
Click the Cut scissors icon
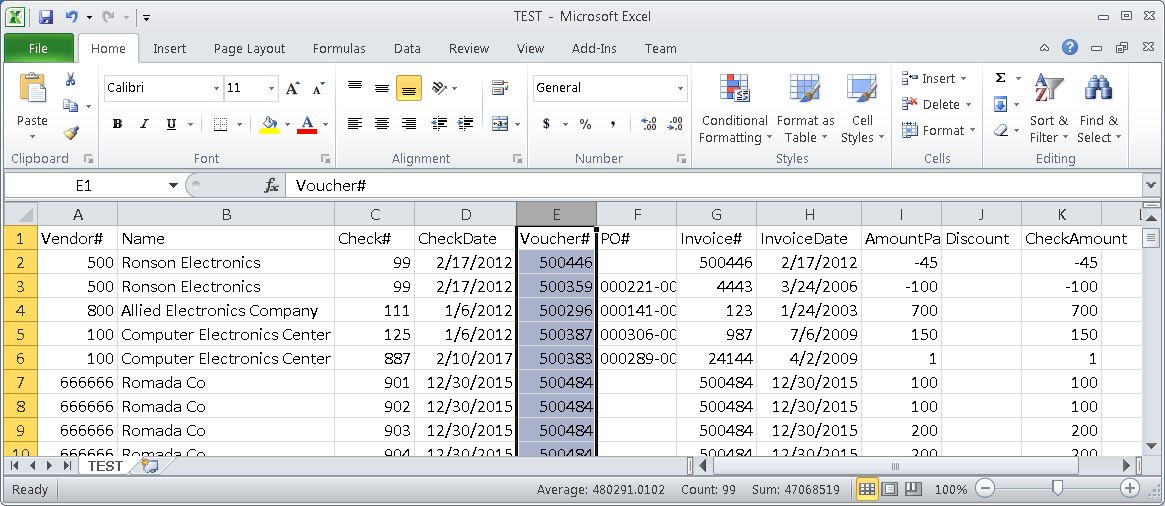pyautogui.click(x=71, y=80)
